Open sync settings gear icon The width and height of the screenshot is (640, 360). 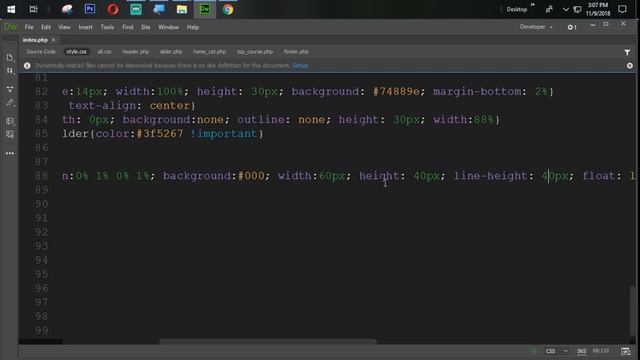(571, 27)
